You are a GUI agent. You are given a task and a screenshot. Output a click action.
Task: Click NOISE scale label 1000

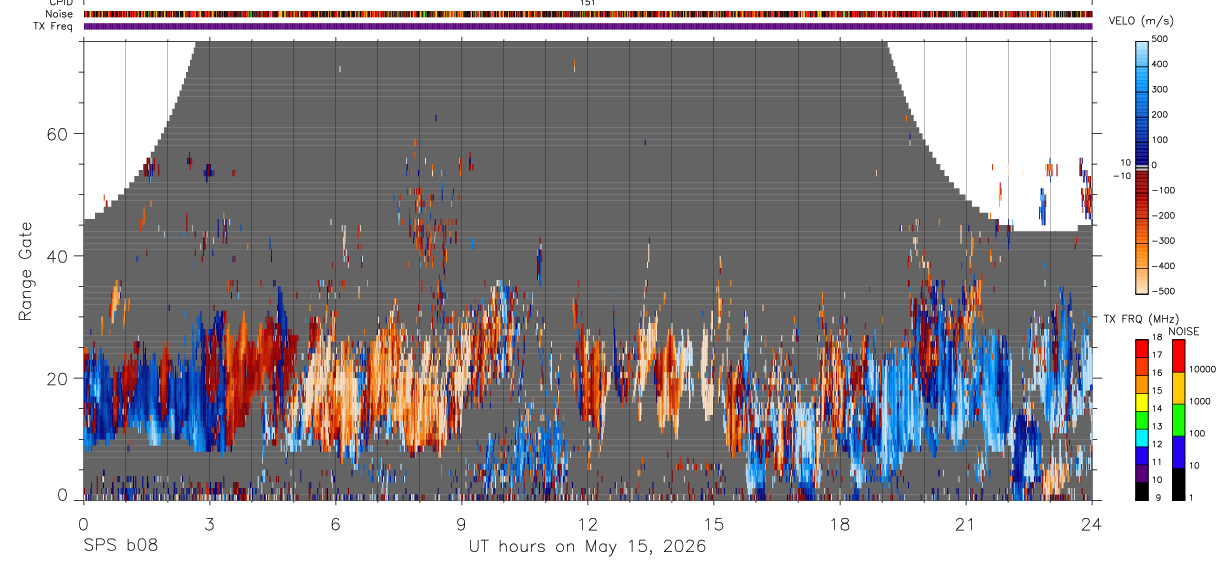pos(1200,401)
